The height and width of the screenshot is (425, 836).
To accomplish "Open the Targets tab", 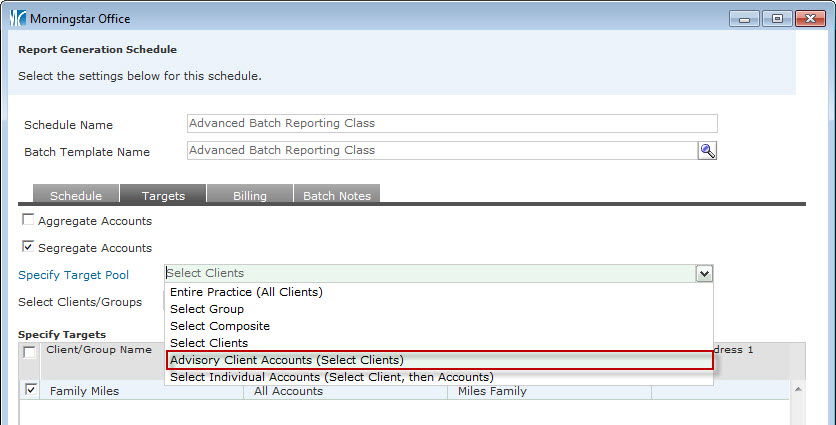I will (163, 196).
